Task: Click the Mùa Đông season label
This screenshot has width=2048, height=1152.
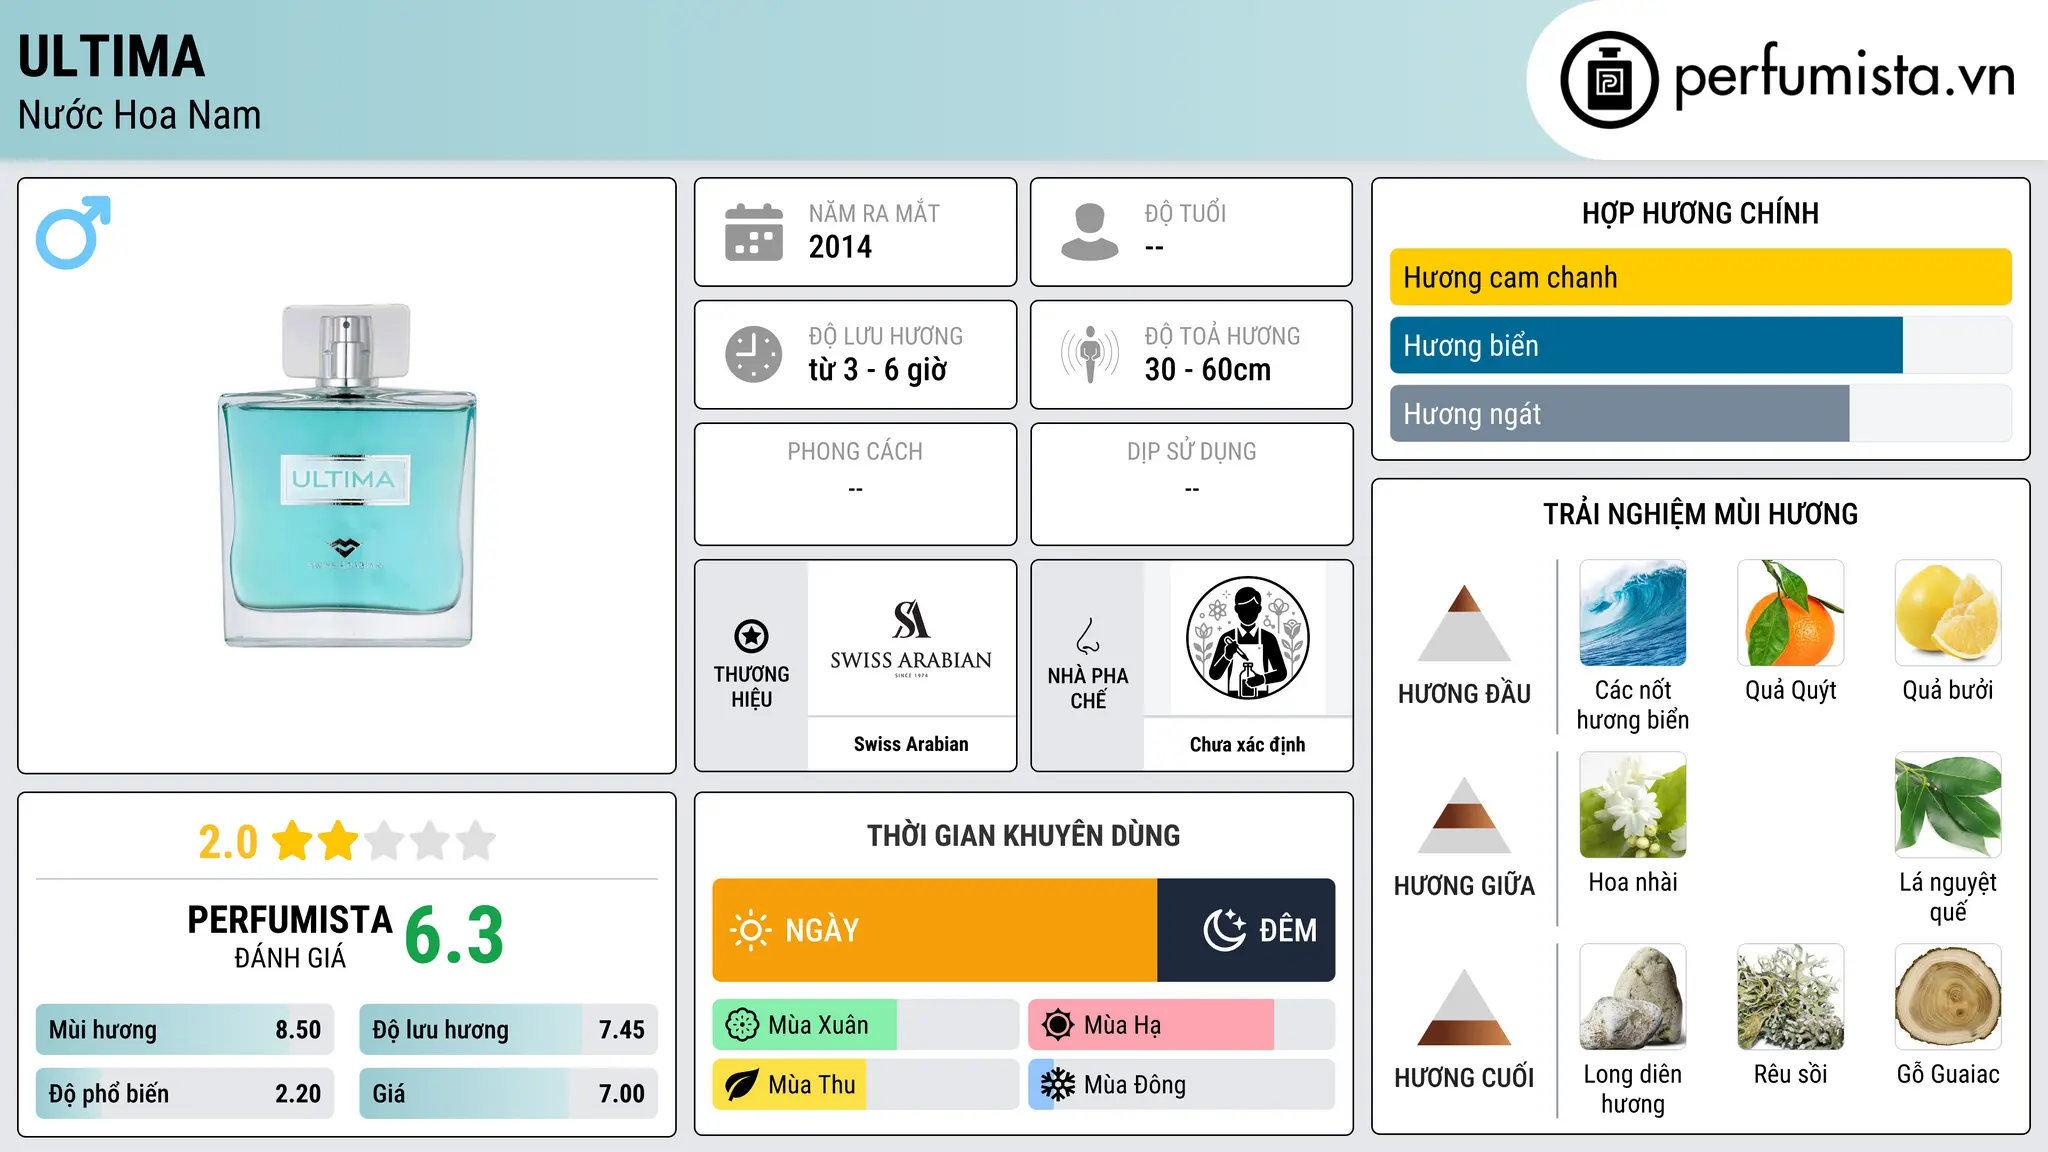Action: [x=1135, y=1085]
